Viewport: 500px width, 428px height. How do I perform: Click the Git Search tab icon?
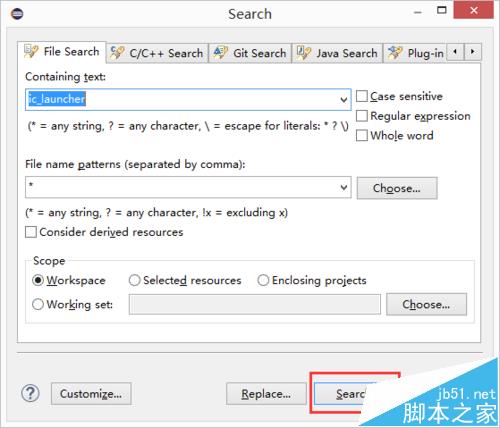(220, 53)
